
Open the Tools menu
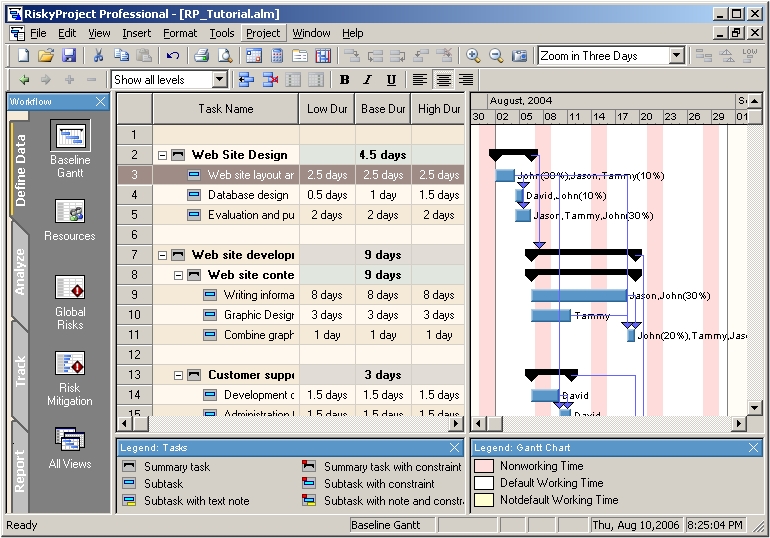click(x=222, y=33)
